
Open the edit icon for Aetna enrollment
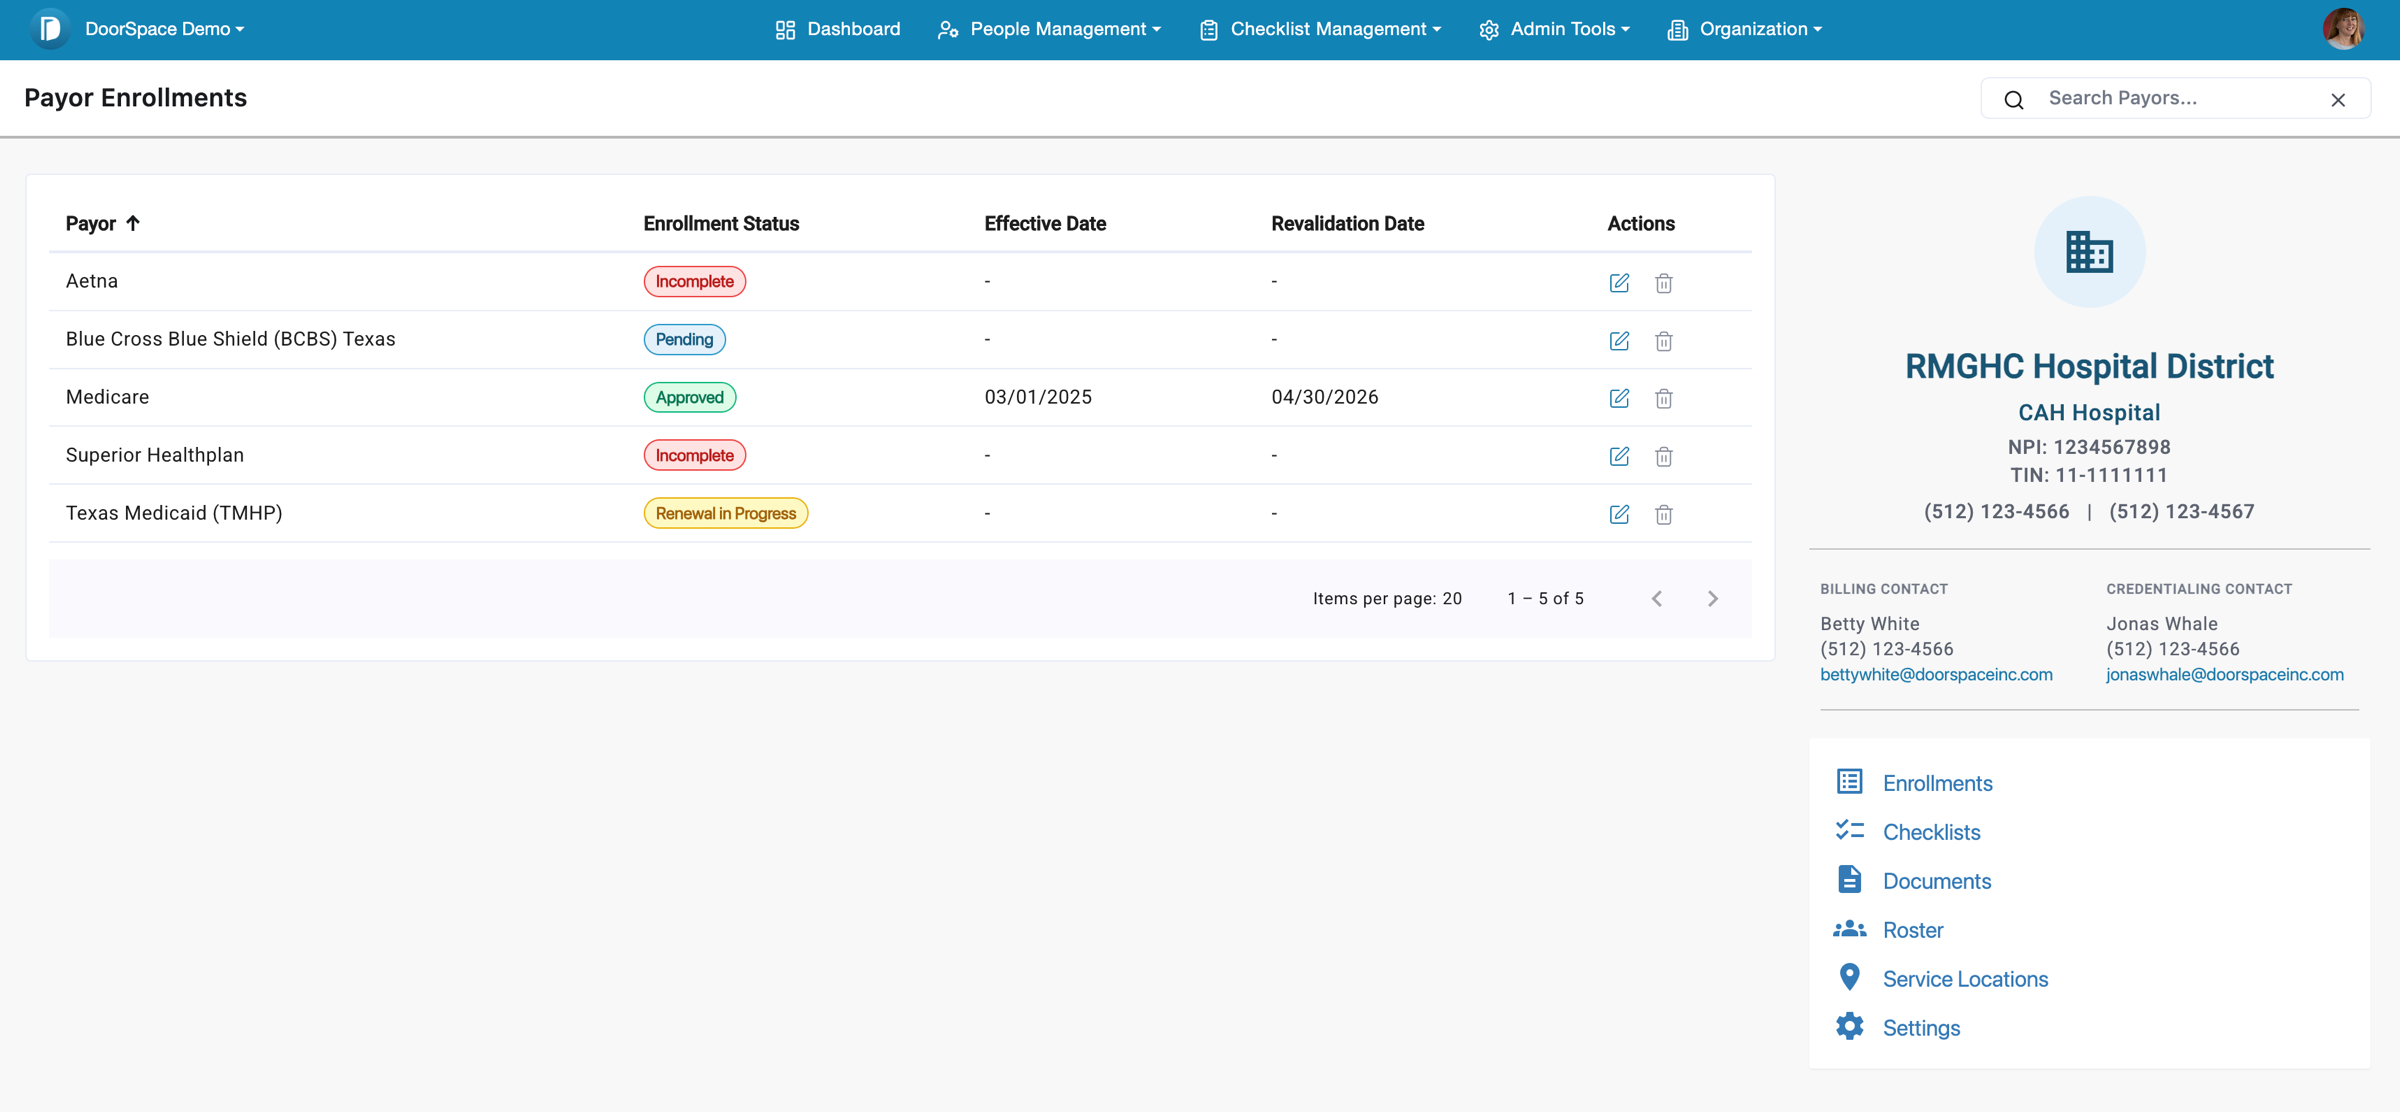(1620, 283)
